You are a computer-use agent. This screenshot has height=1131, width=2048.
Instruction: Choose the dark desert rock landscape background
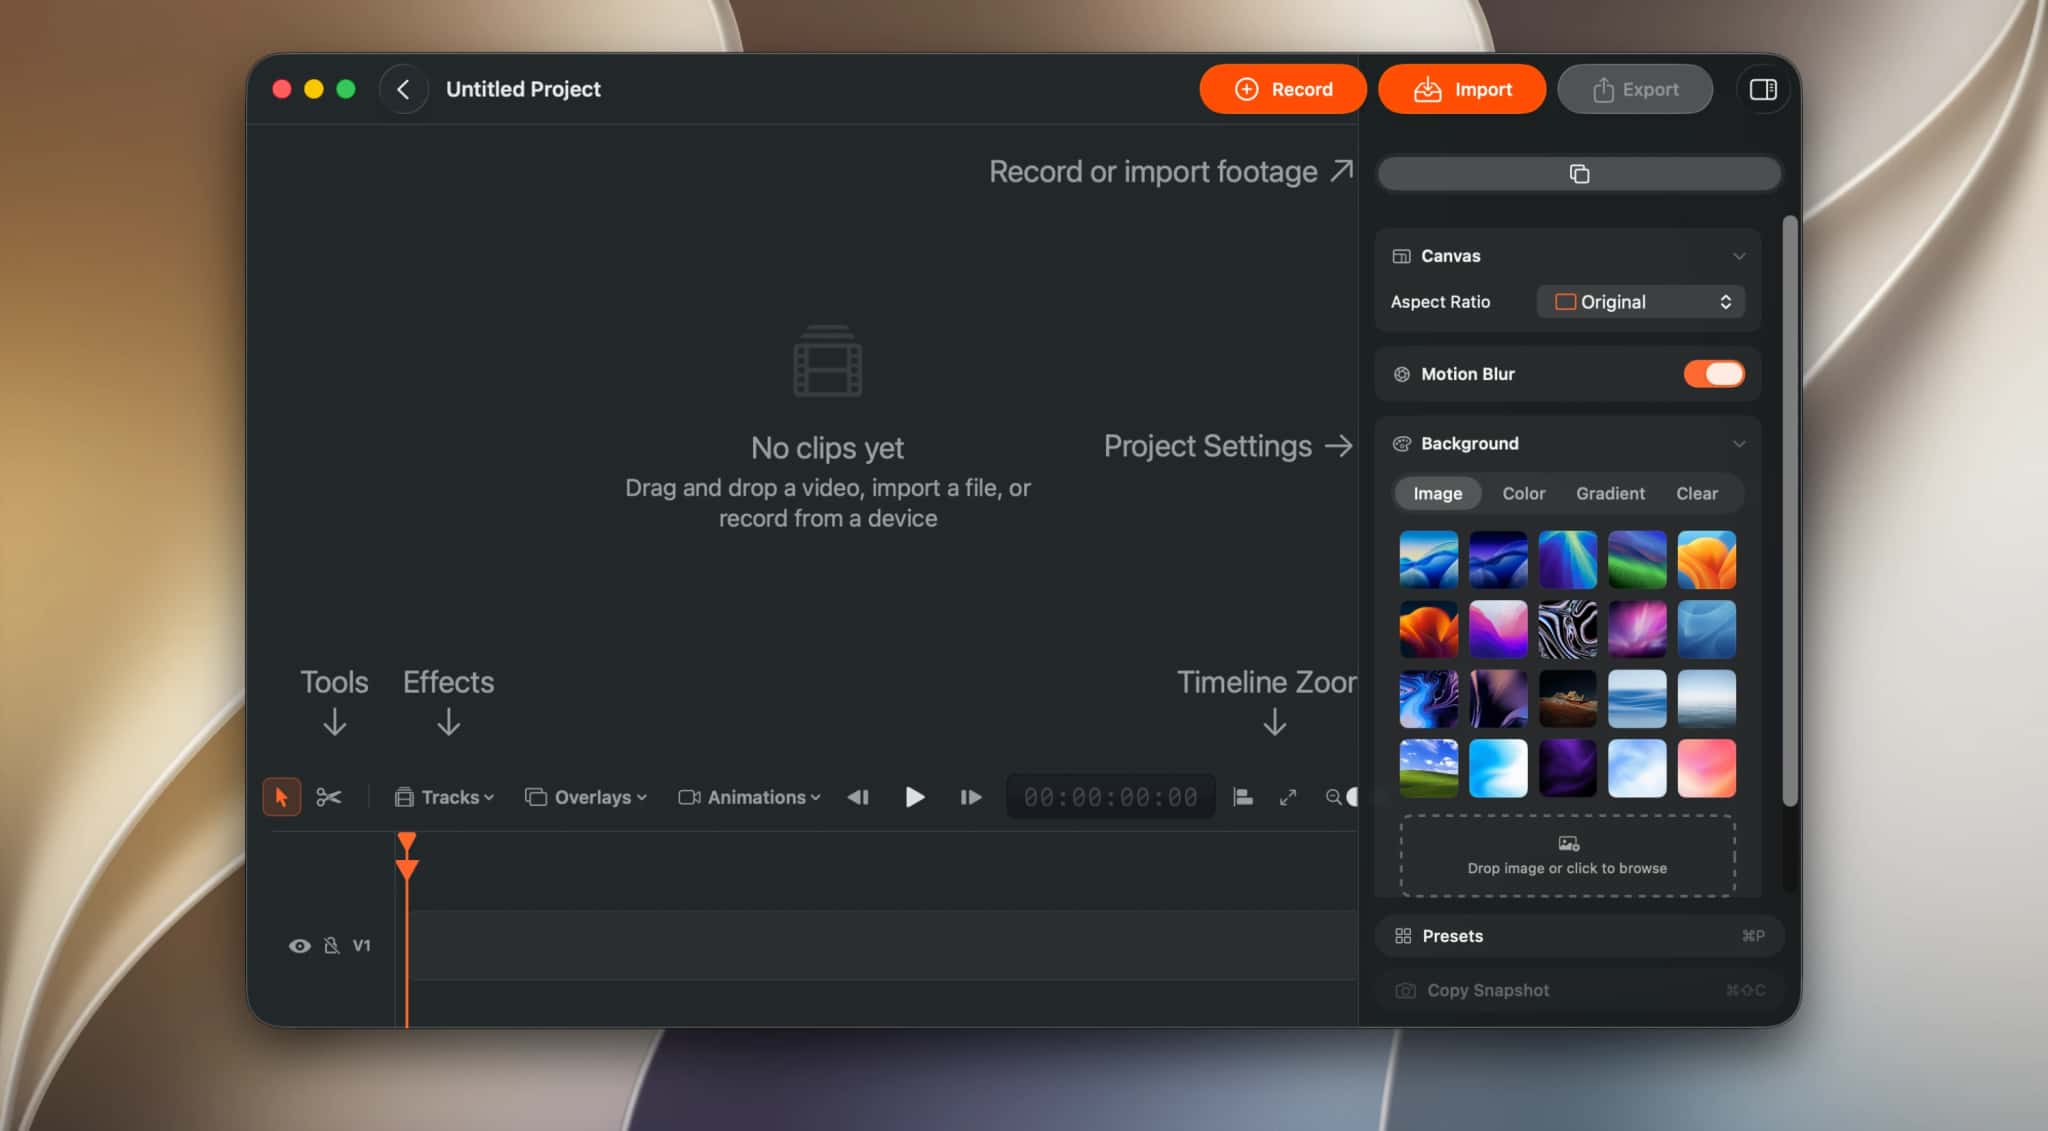[x=1567, y=699]
